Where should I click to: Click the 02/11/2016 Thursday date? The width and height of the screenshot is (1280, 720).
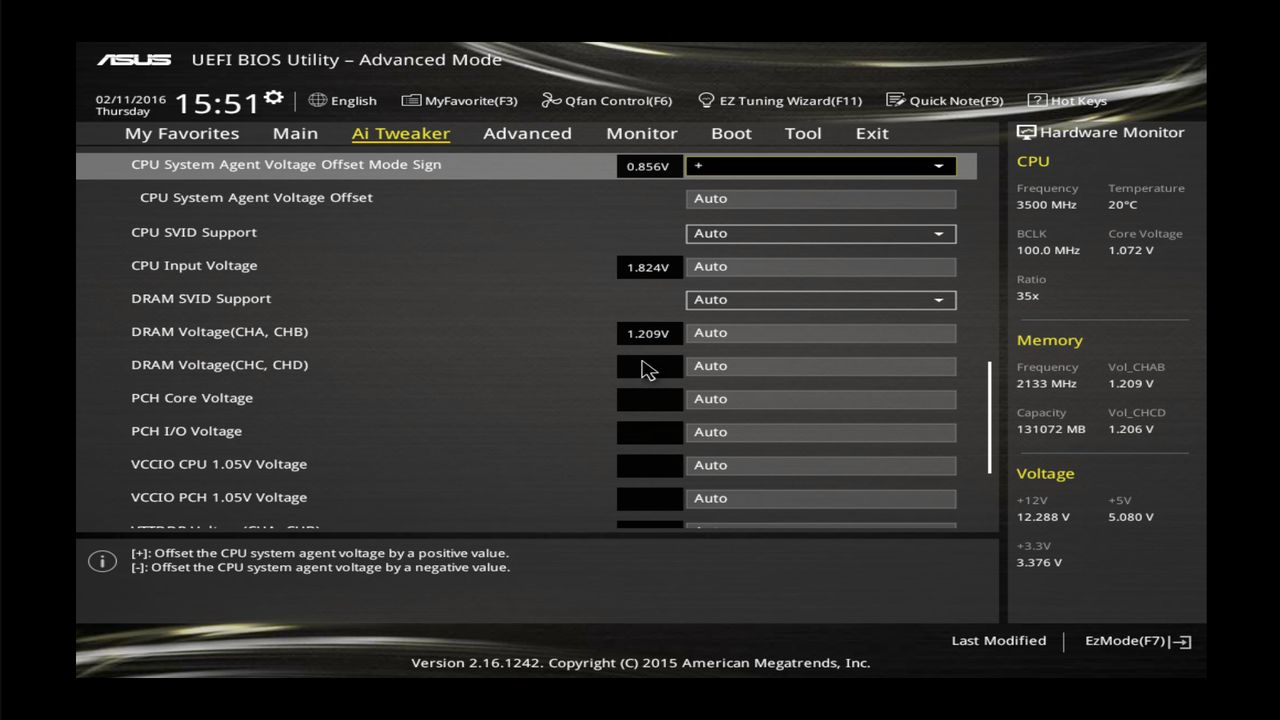[130, 105]
